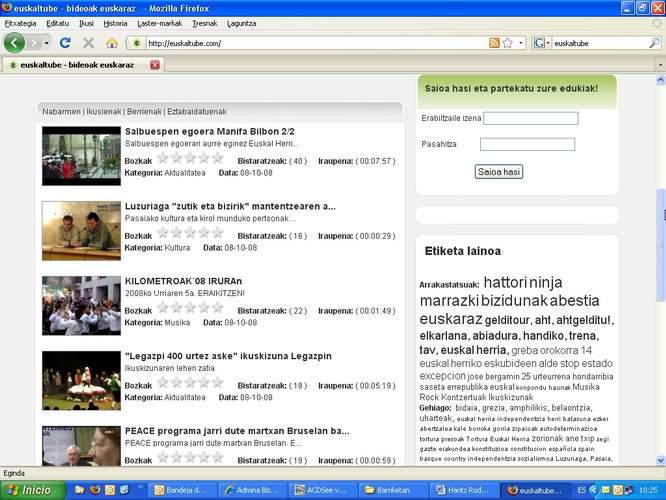
Task: Open the Fitxategia menu
Action: [x=20, y=23]
